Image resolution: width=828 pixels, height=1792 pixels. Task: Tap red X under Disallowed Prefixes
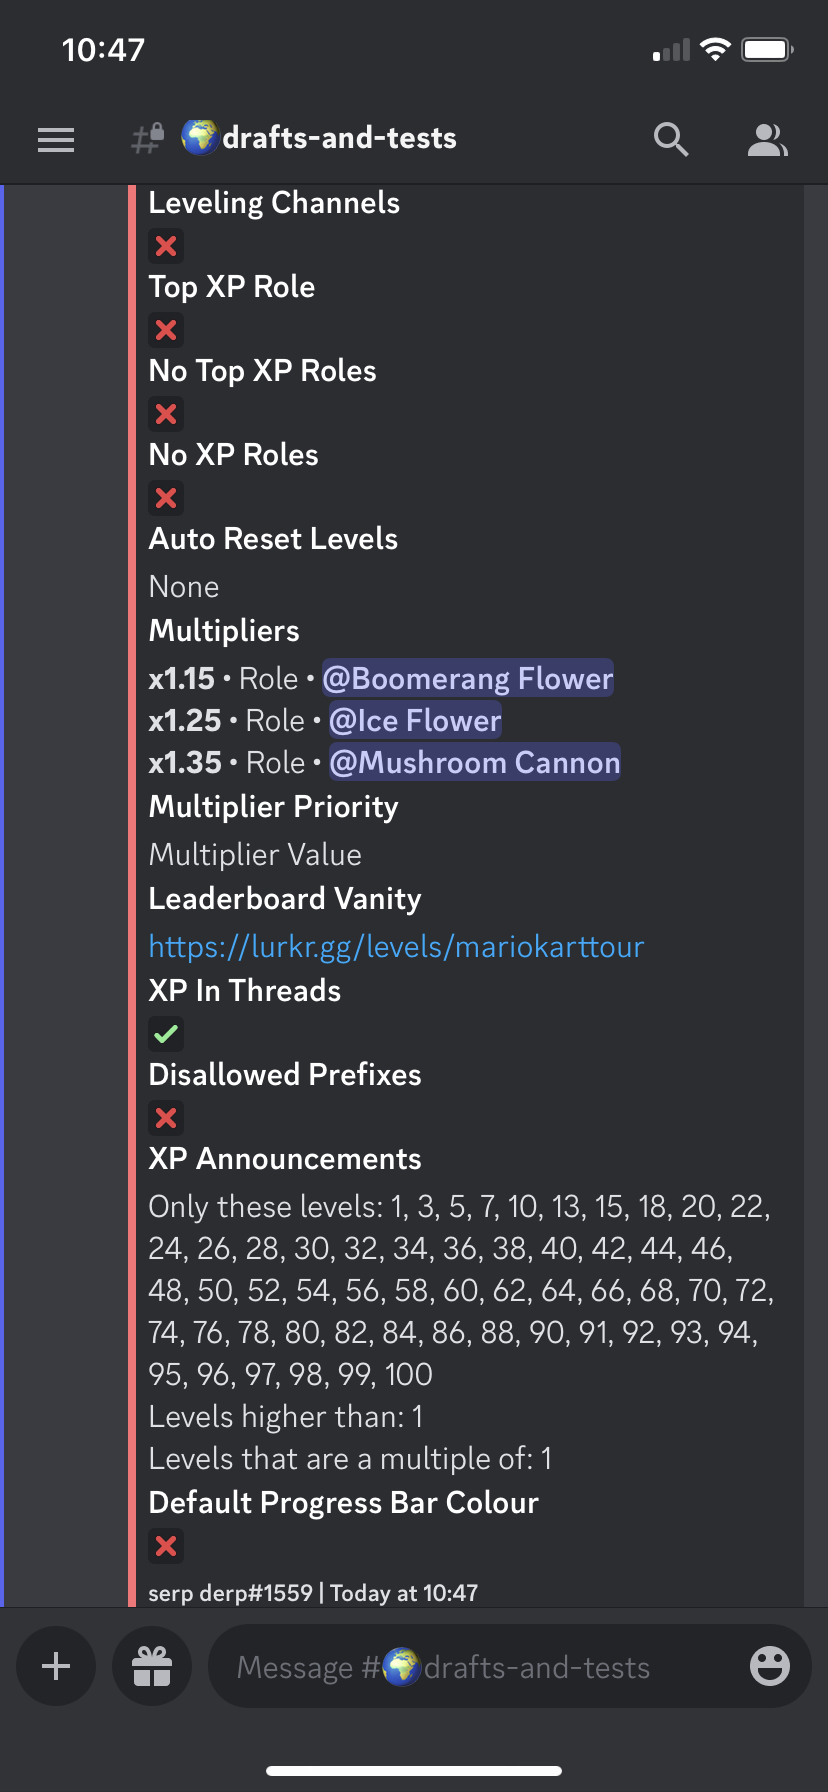pos(166,1117)
